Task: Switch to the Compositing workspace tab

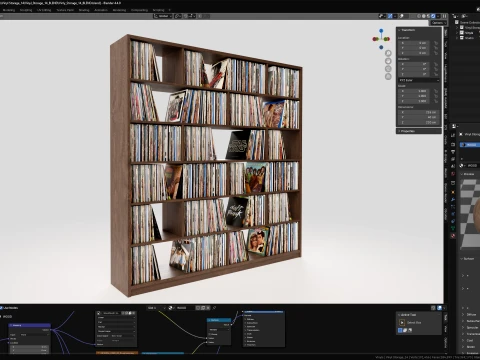Action: [139, 10]
